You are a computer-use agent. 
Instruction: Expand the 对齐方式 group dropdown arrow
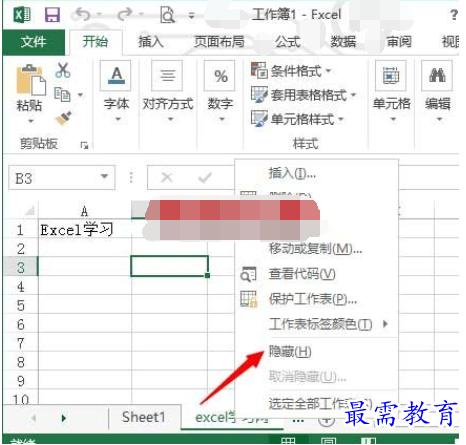tap(170, 119)
